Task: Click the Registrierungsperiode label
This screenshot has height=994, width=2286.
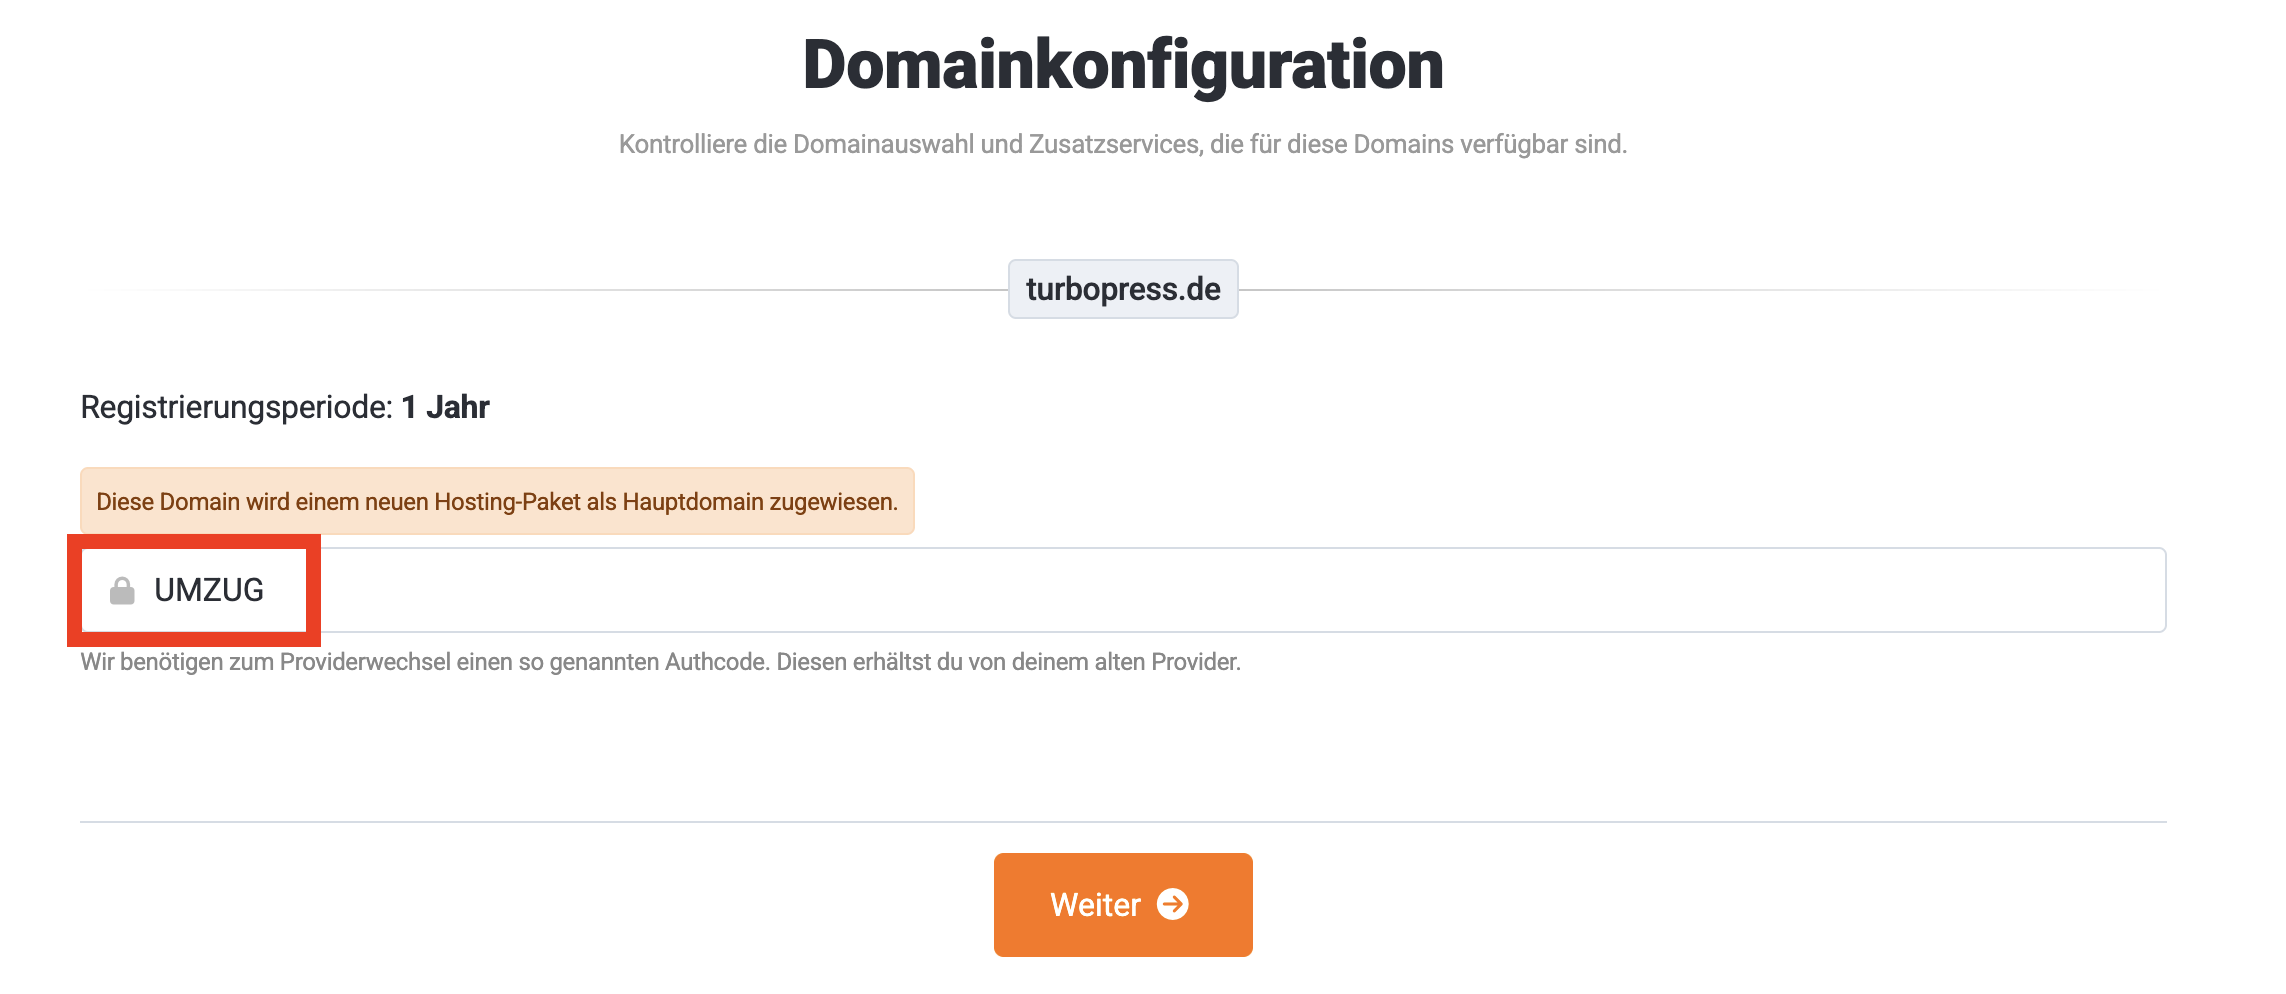Action: coord(237,407)
